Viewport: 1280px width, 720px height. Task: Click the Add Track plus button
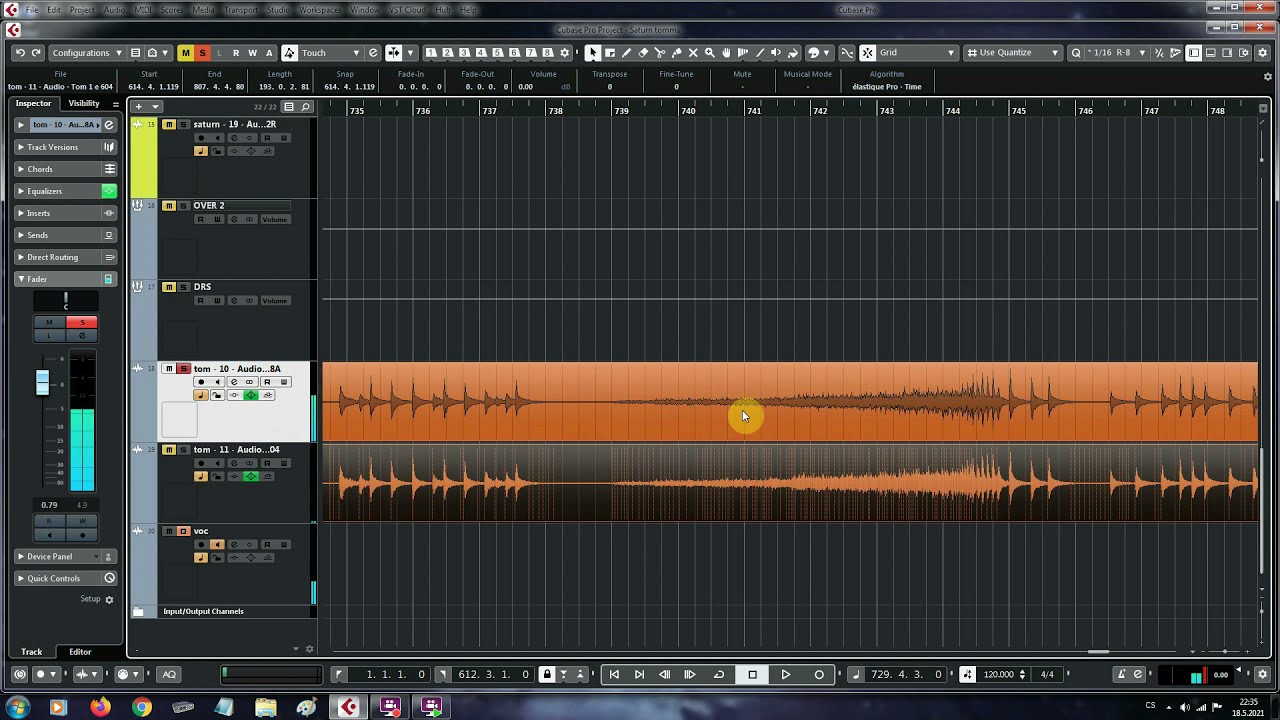(139, 107)
